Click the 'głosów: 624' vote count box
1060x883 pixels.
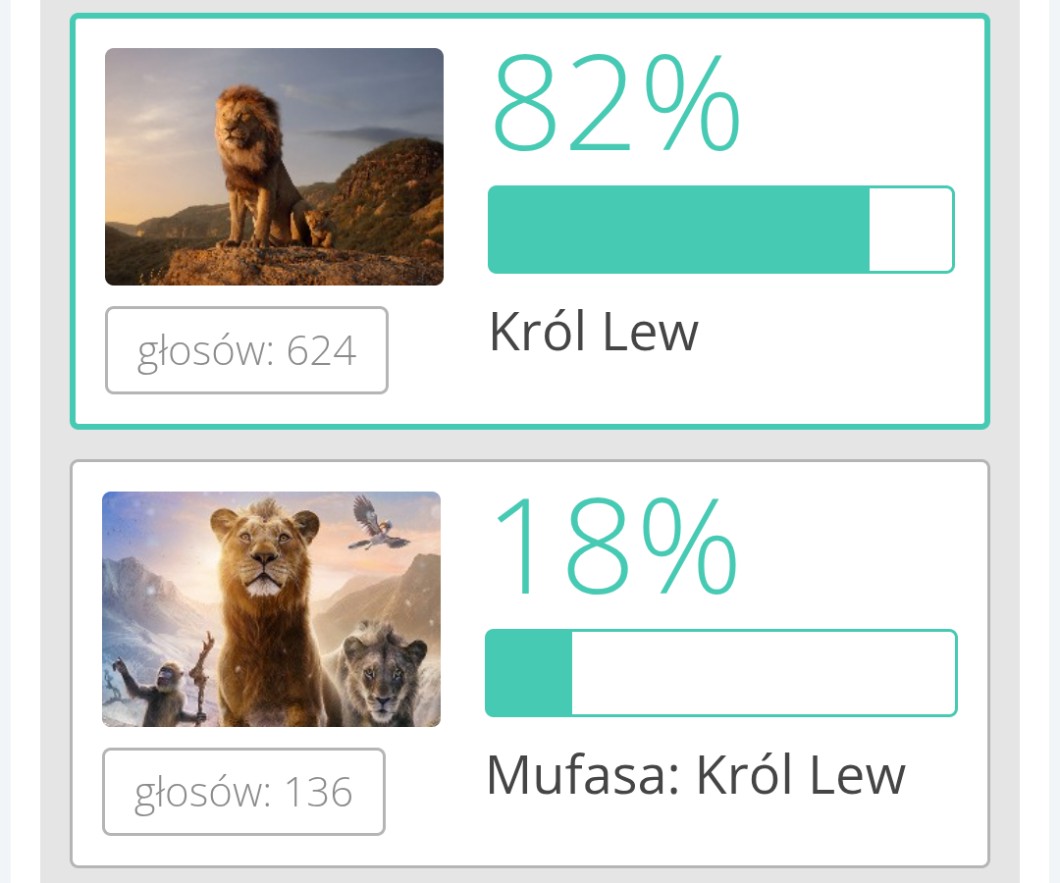pyautogui.click(x=246, y=351)
